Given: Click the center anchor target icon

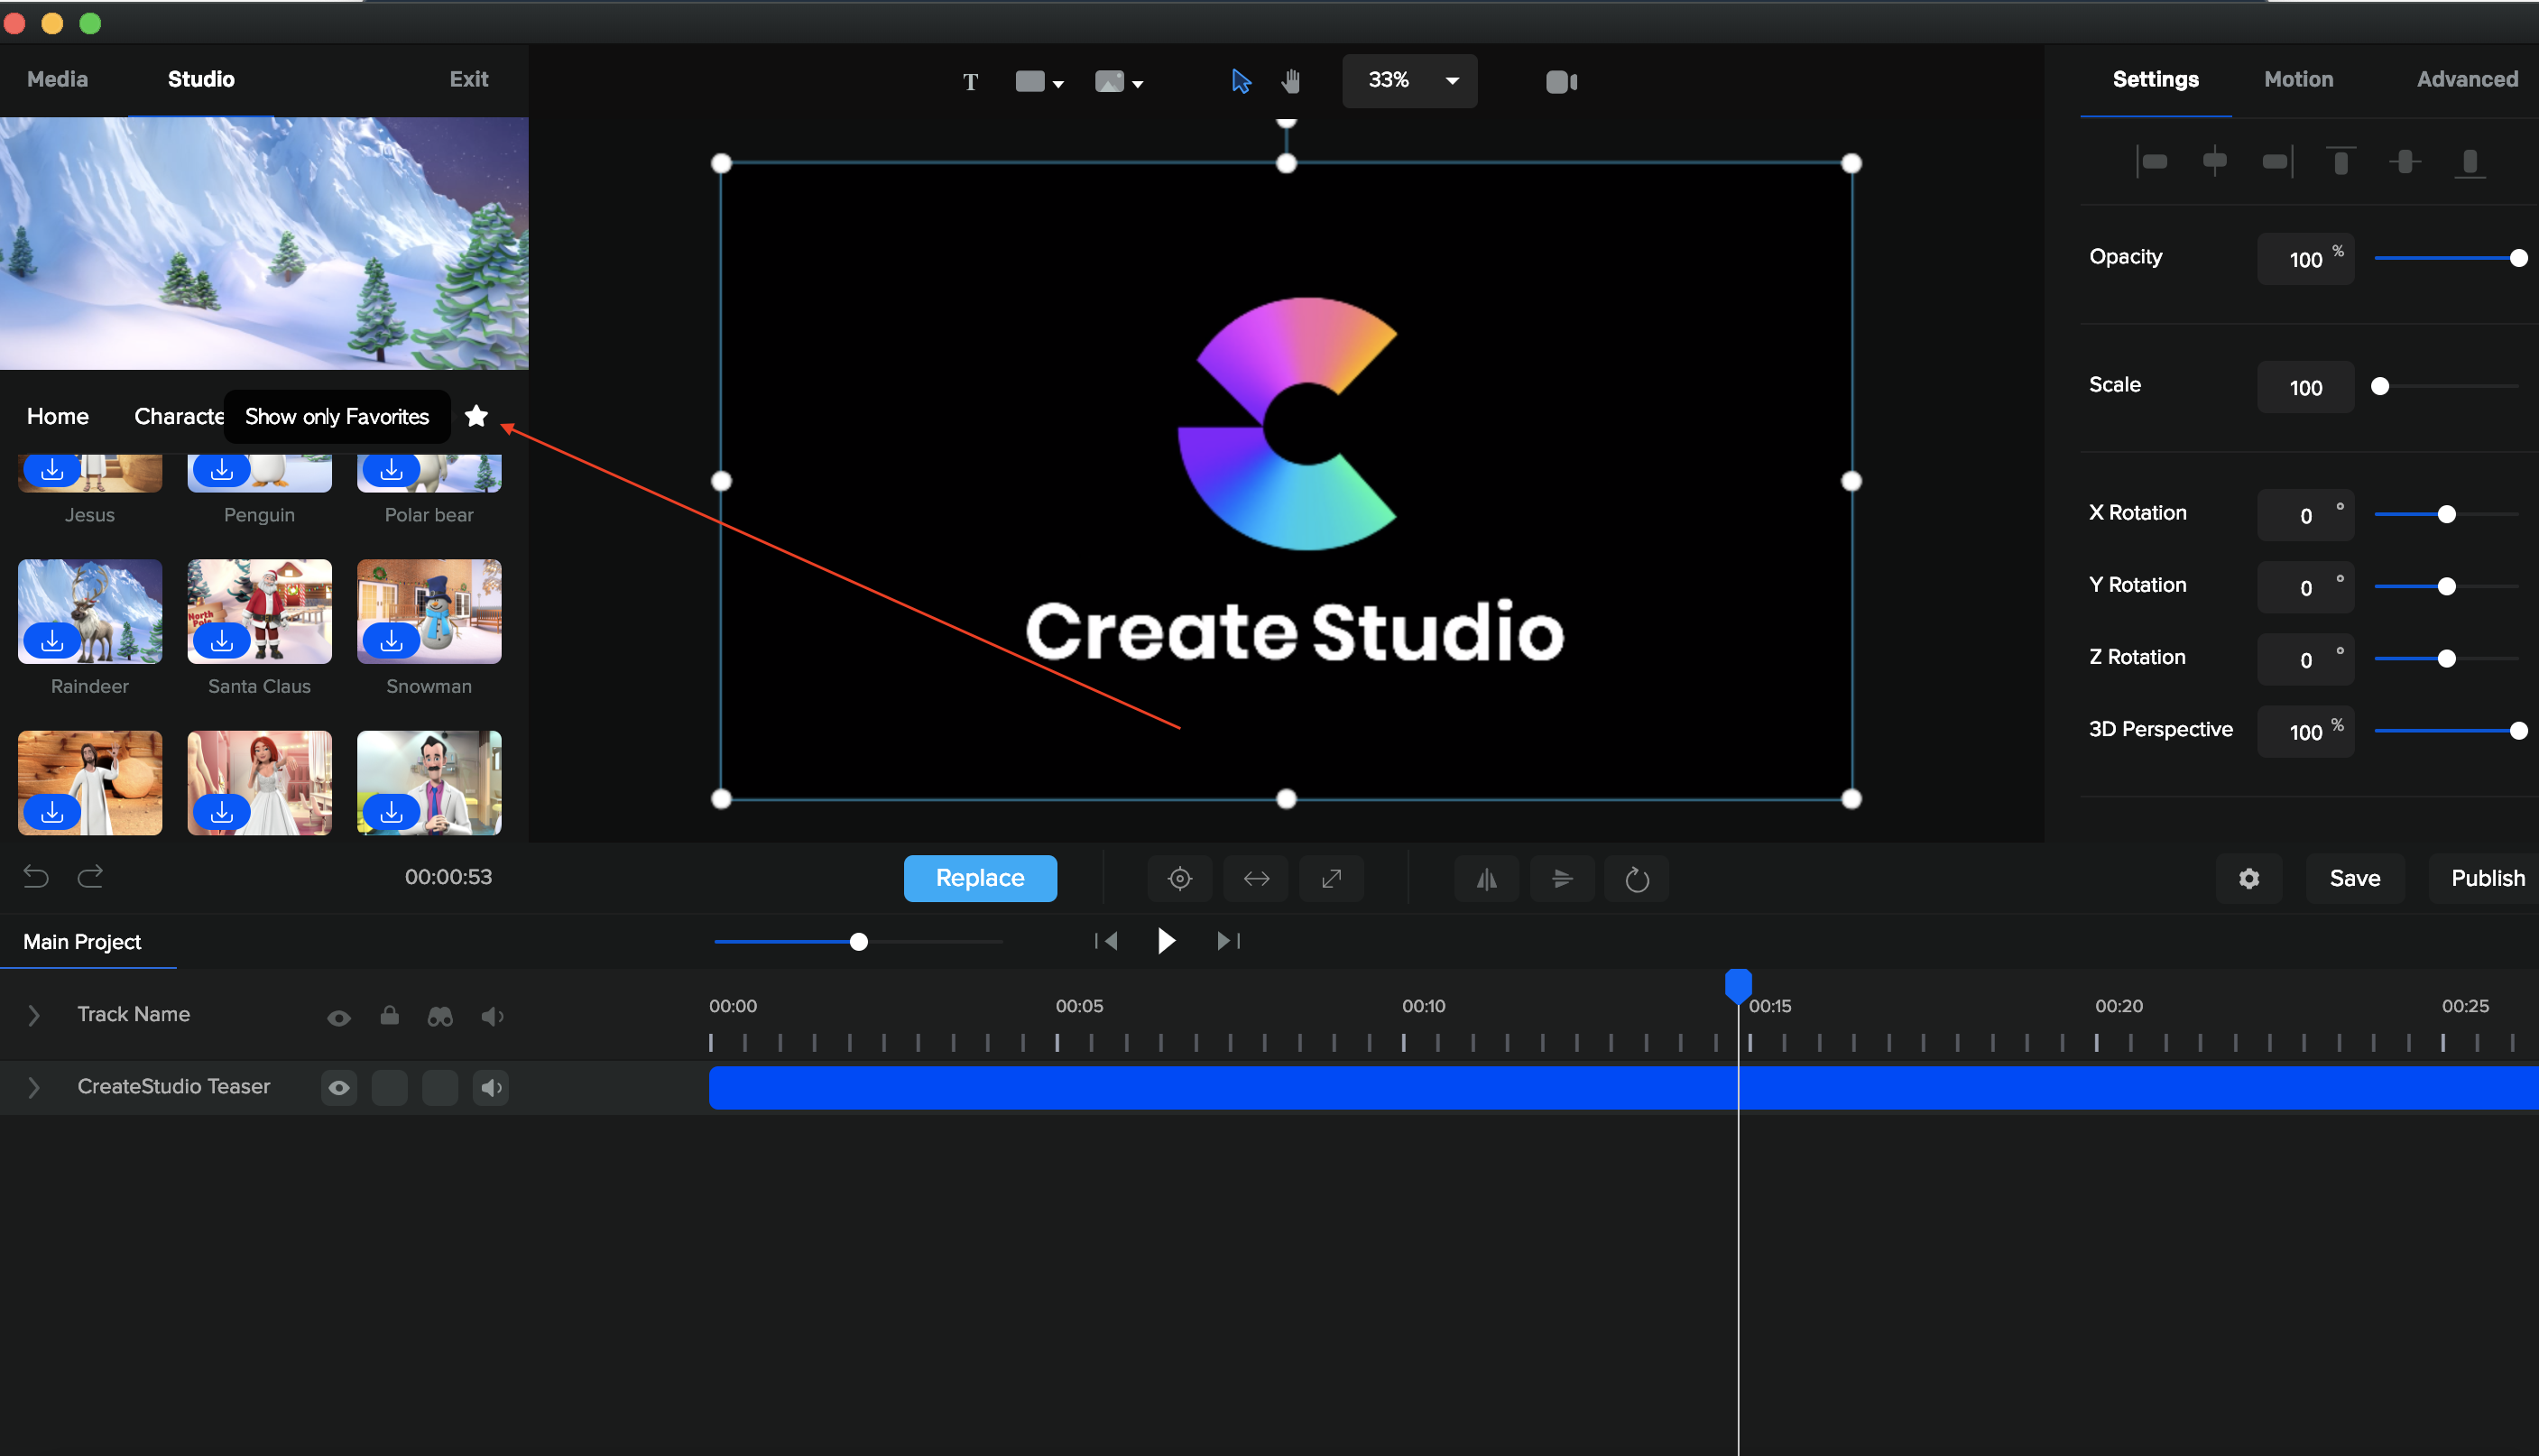Looking at the screenshot, I should click(x=1180, y=878).
